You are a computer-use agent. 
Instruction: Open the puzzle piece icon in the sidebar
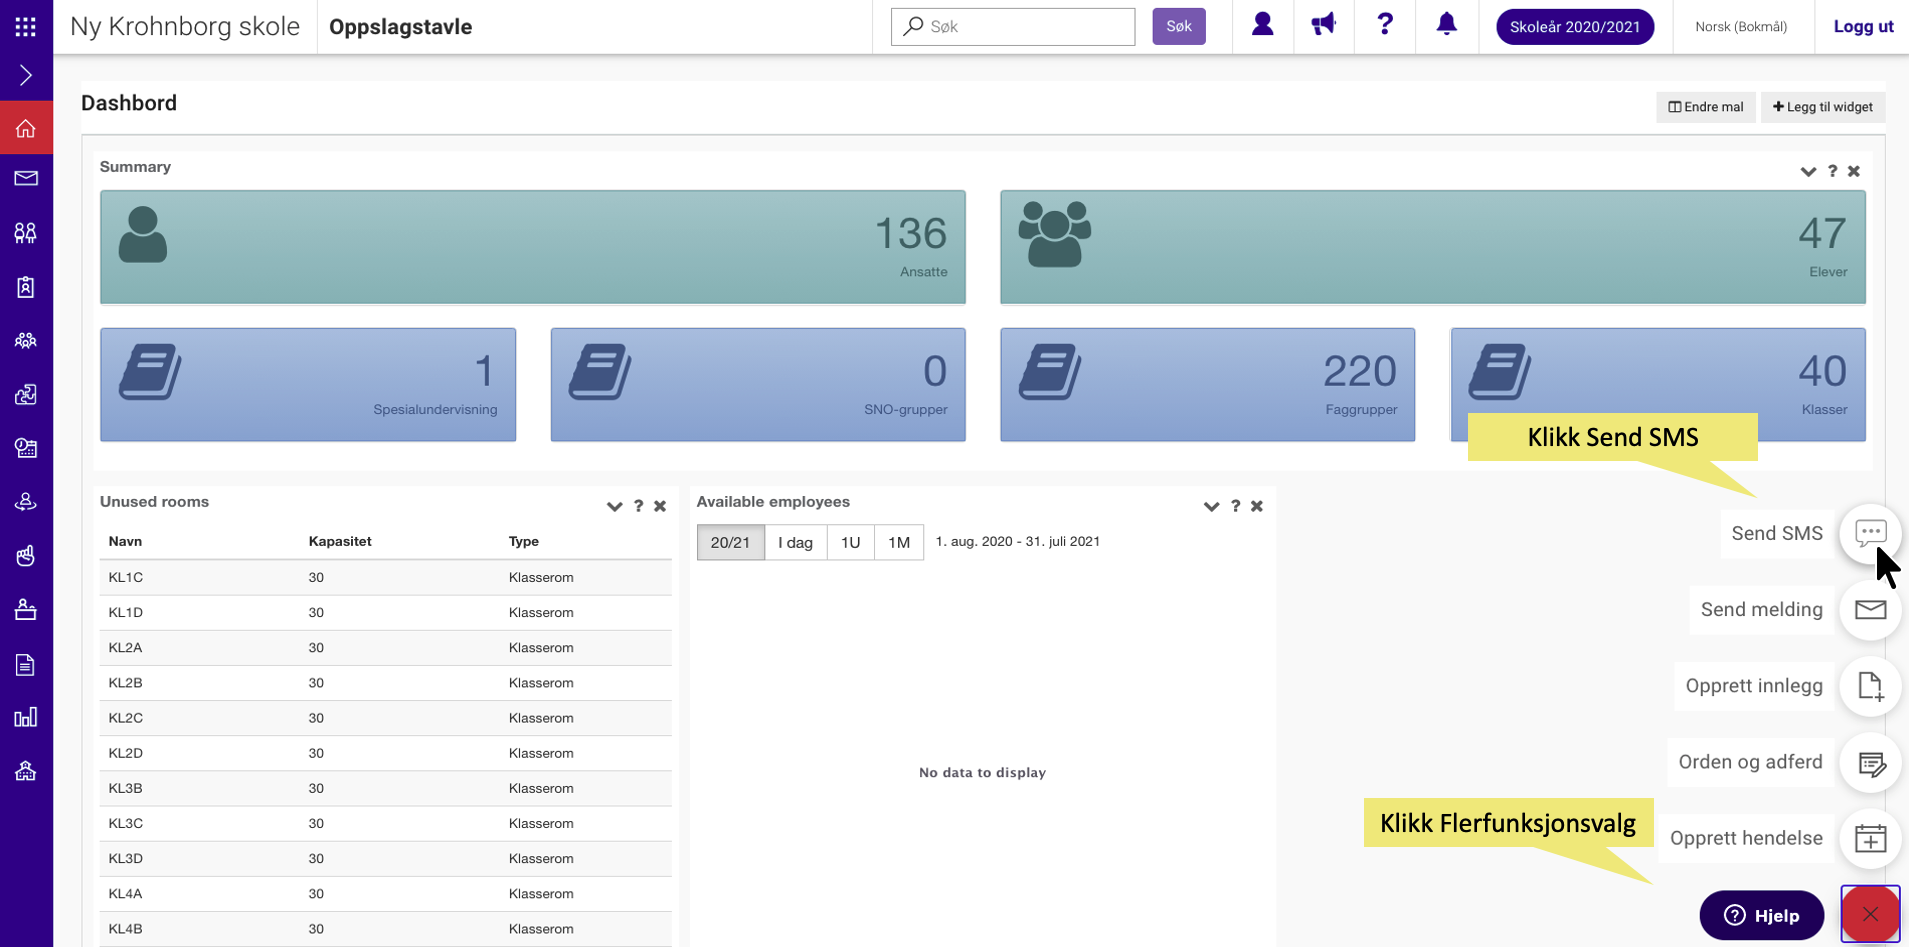pos(26,395)
